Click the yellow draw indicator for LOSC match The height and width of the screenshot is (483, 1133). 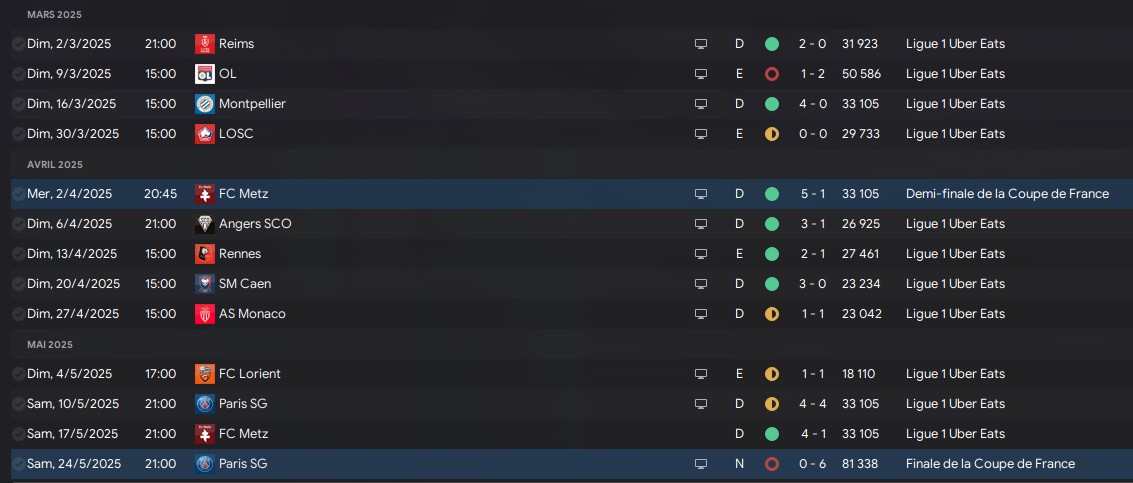tap(772, 134)
